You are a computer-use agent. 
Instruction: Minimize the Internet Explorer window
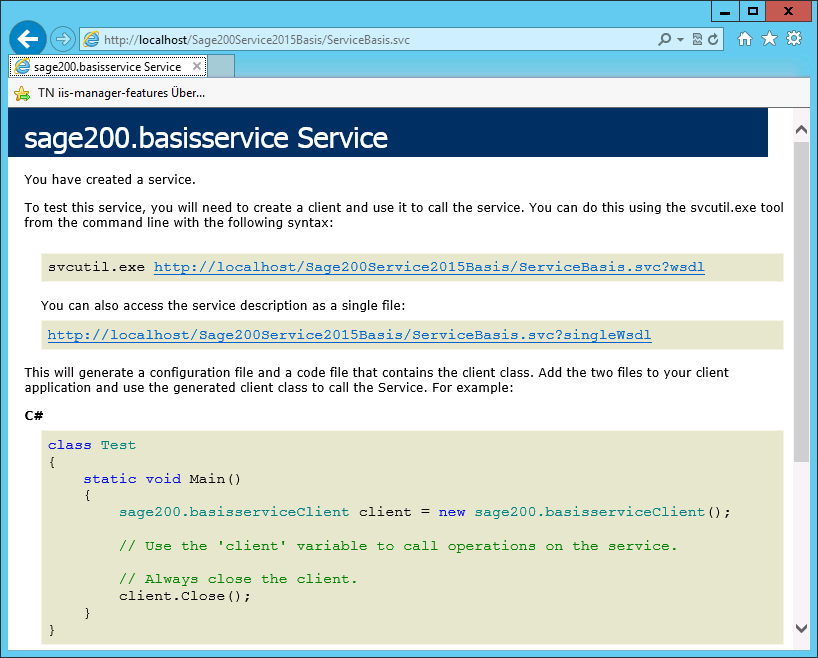(725, 11)
